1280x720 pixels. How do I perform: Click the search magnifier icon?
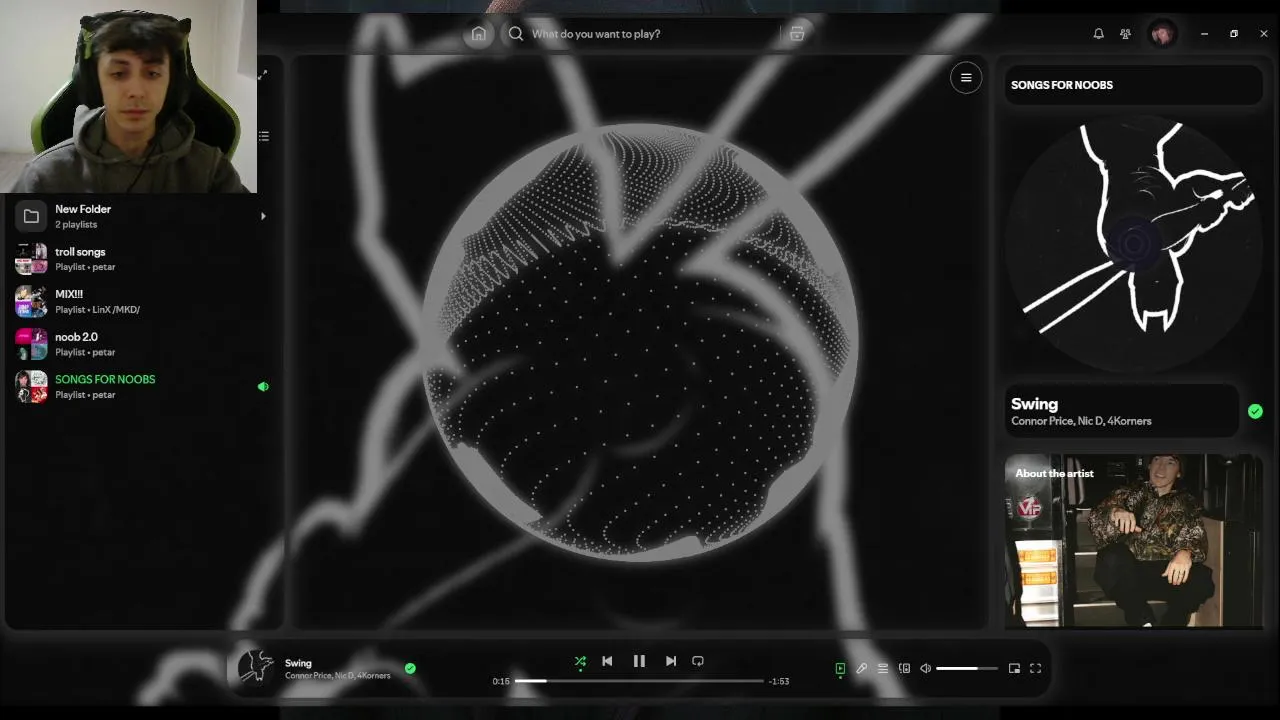point(516,34)
